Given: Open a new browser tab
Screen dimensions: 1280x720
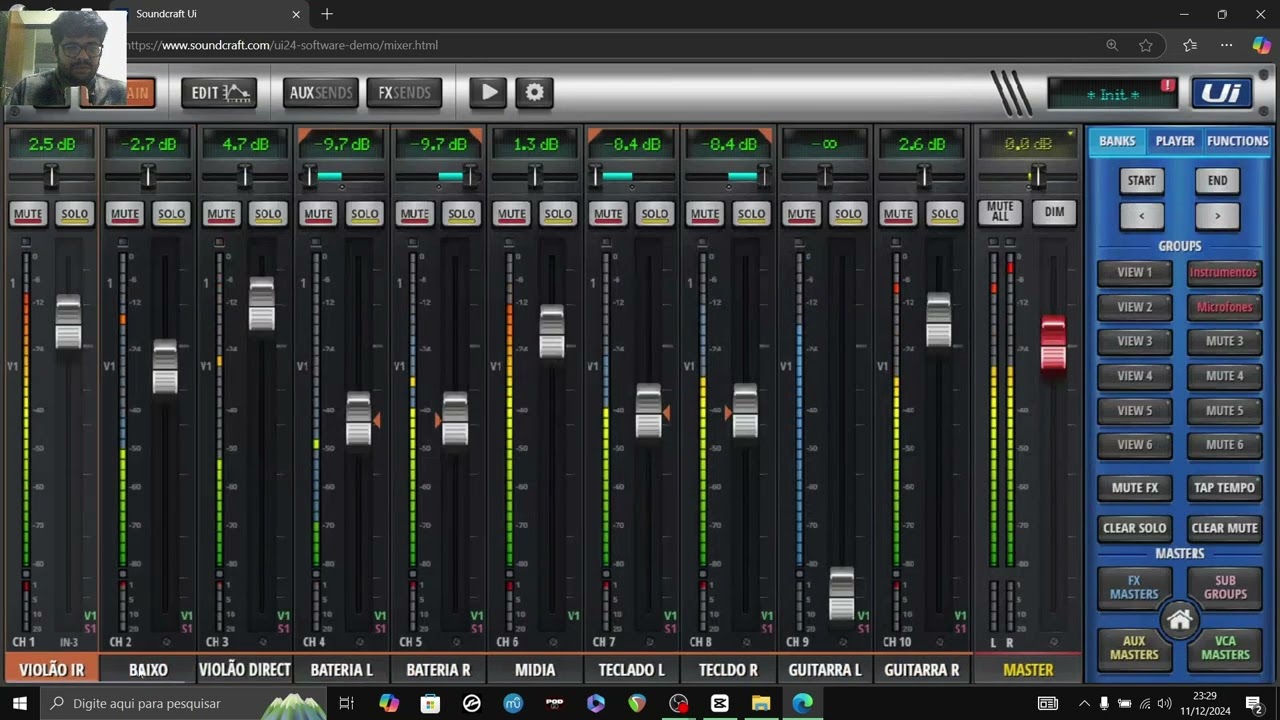Looking at the screenshot, I should click(327, 14).
